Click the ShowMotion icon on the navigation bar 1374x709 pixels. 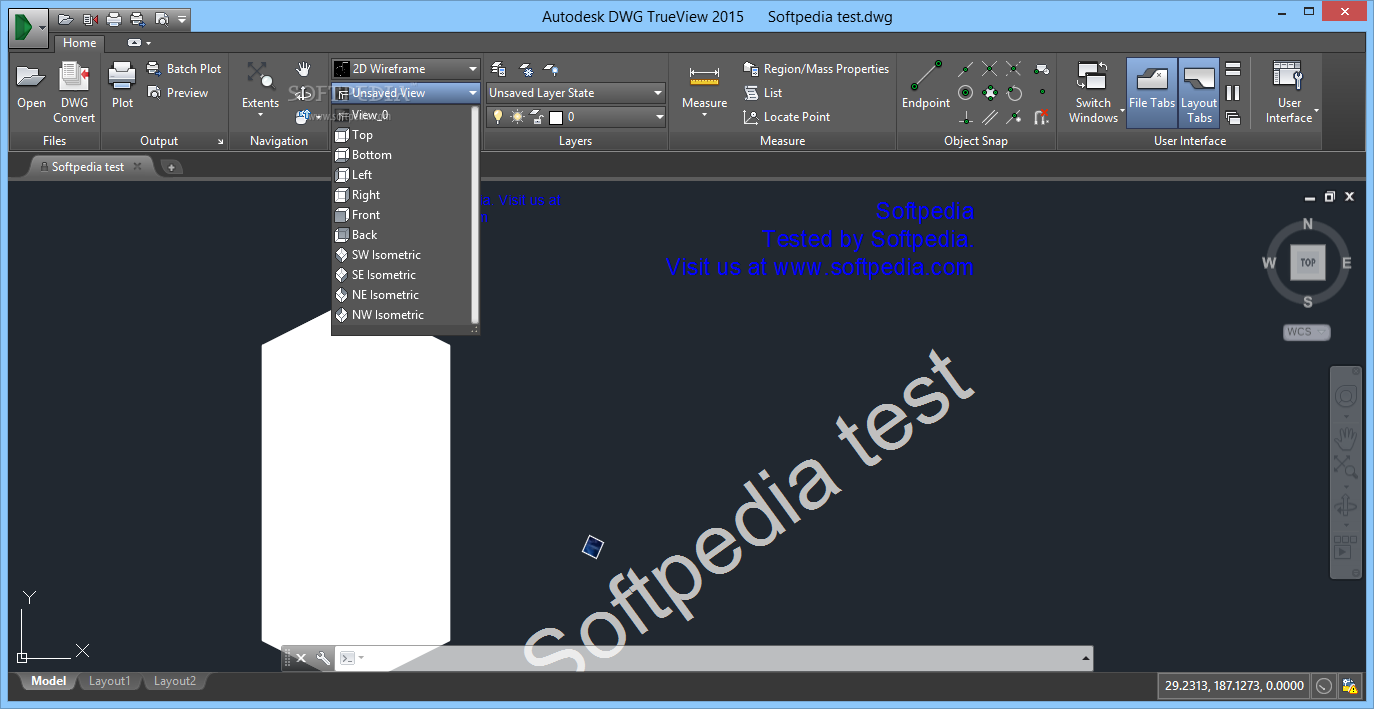pyautogui.click(x=1345, y=549)
